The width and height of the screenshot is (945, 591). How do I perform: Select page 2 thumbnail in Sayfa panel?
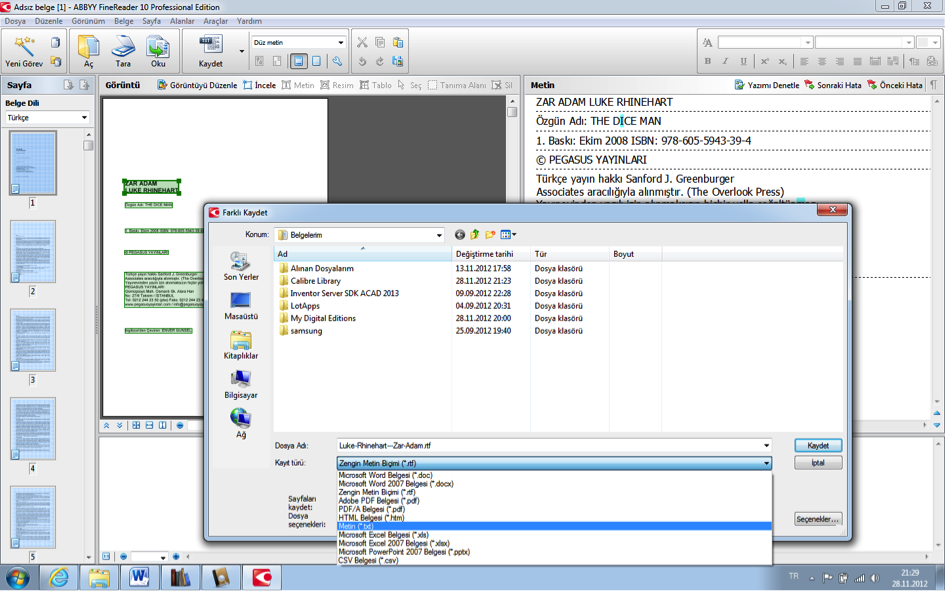pos(33,251)
